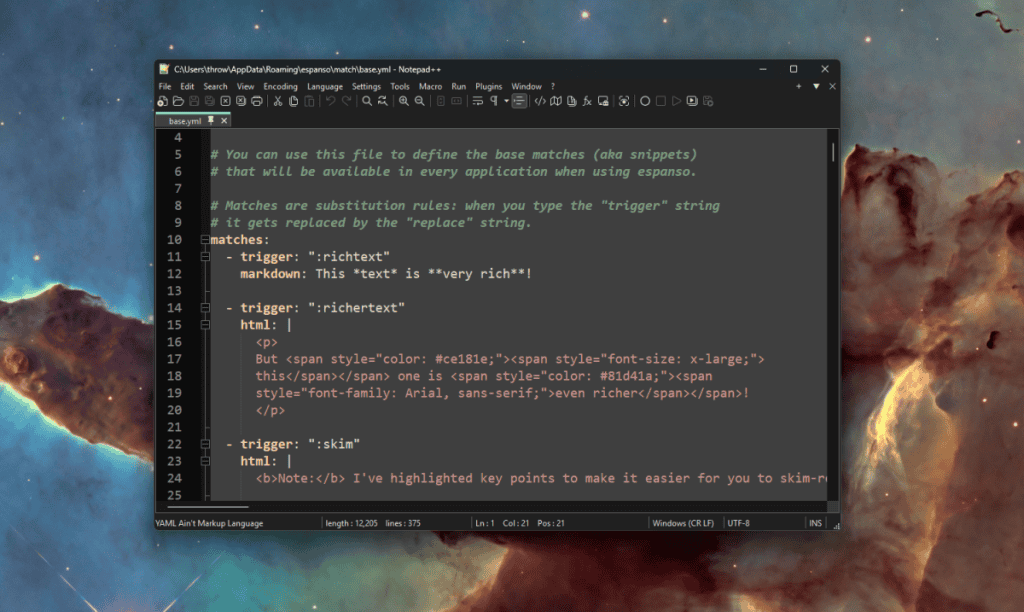Collapse the fold marker on line 14

click(x=204, y=308)
